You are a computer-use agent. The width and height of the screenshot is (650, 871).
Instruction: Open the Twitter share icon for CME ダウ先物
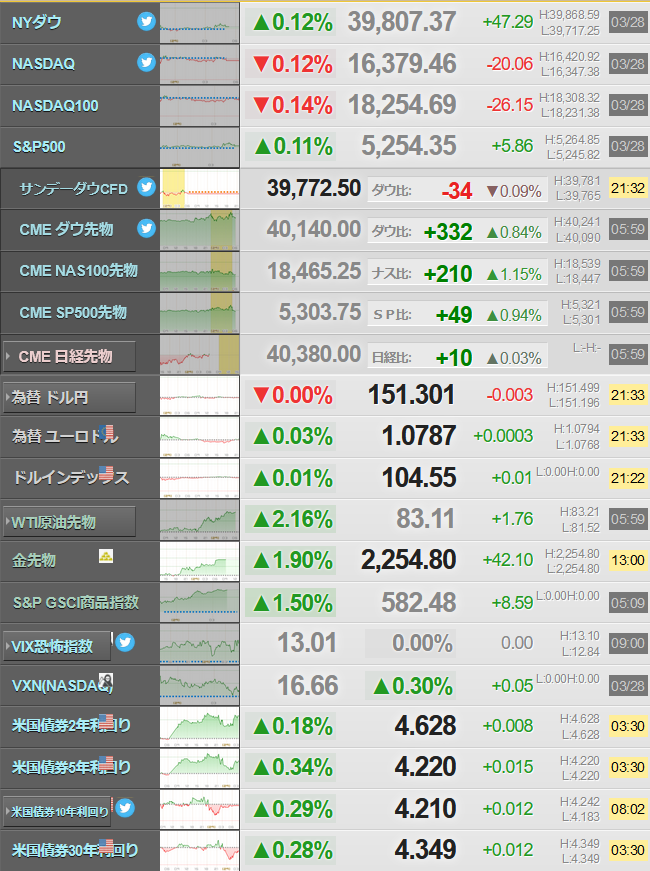[146, 228]
